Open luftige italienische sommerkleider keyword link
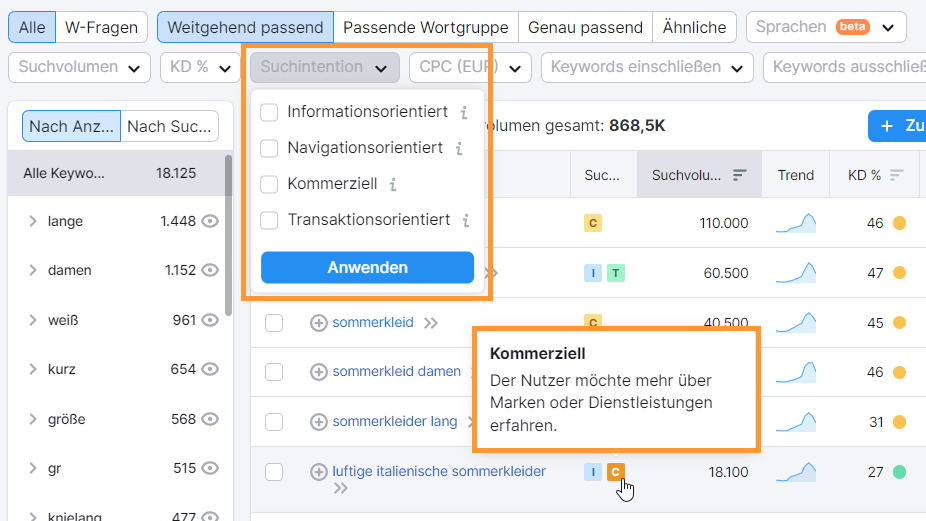Screen dimensions: 926x521 click(x=439, y=471)
